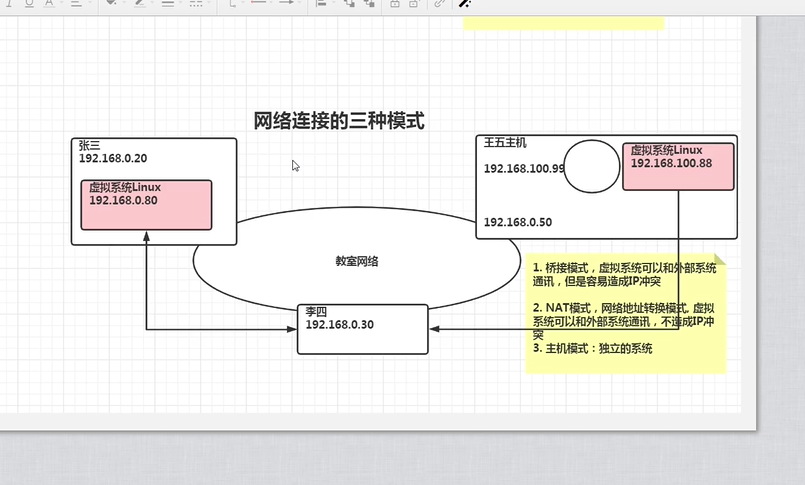Open the line width tool
805x485 pixels.
click(x=167, y=3)
